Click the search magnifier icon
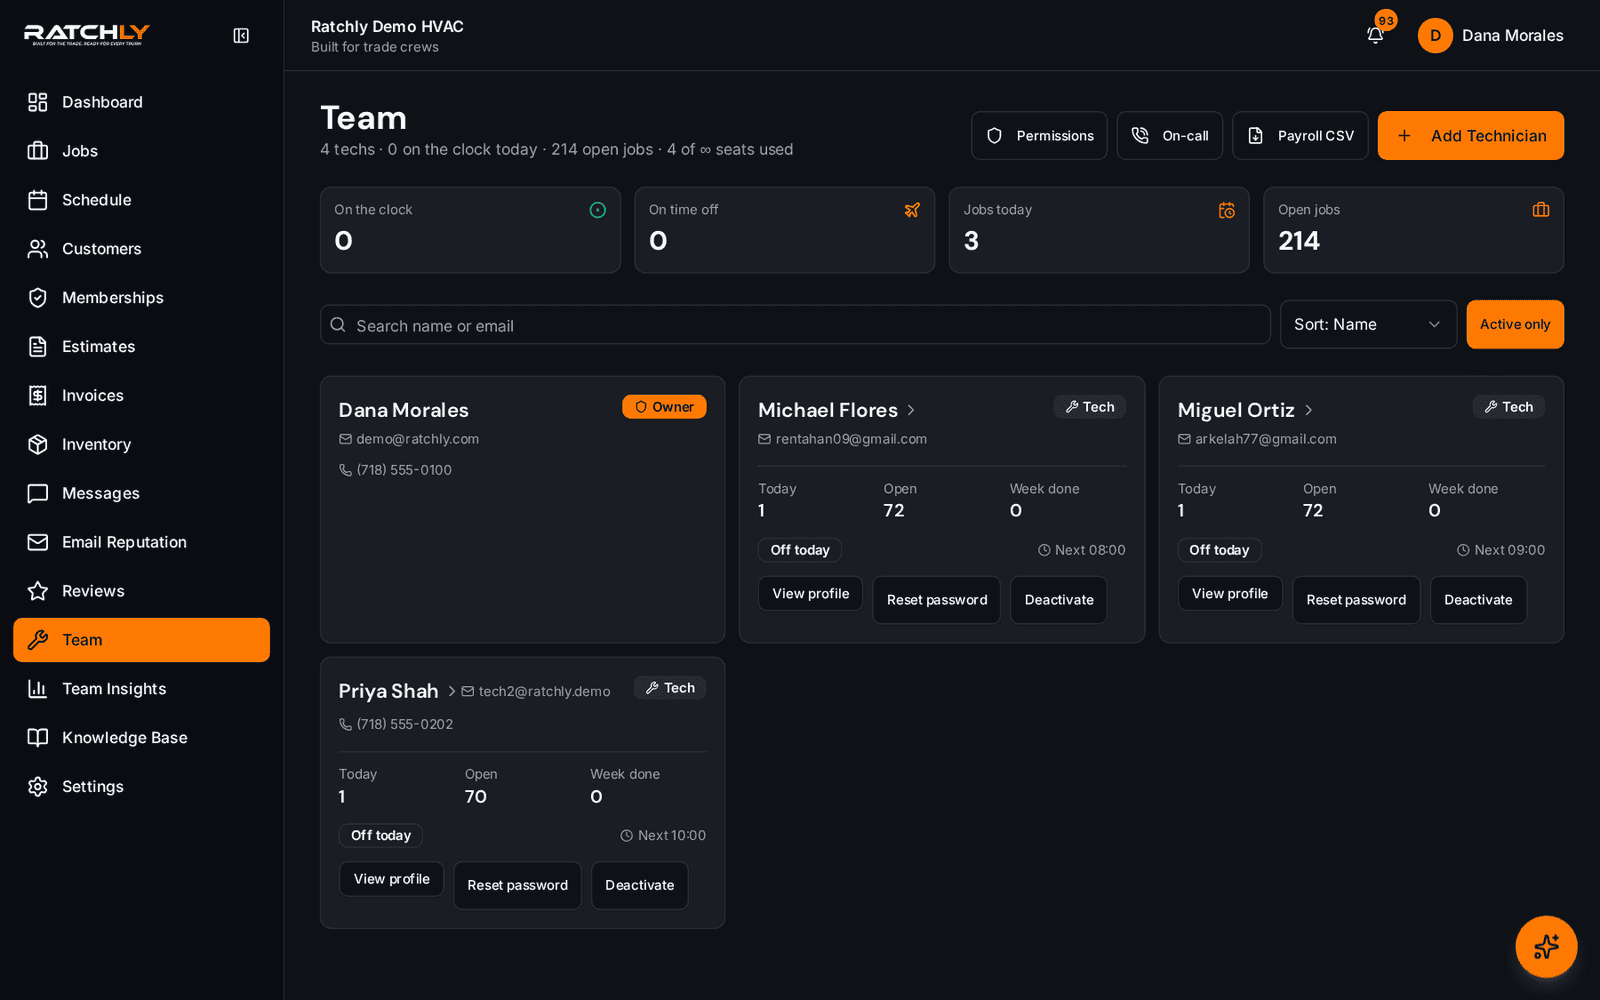 pyautogui.click(x=338, y=325)
